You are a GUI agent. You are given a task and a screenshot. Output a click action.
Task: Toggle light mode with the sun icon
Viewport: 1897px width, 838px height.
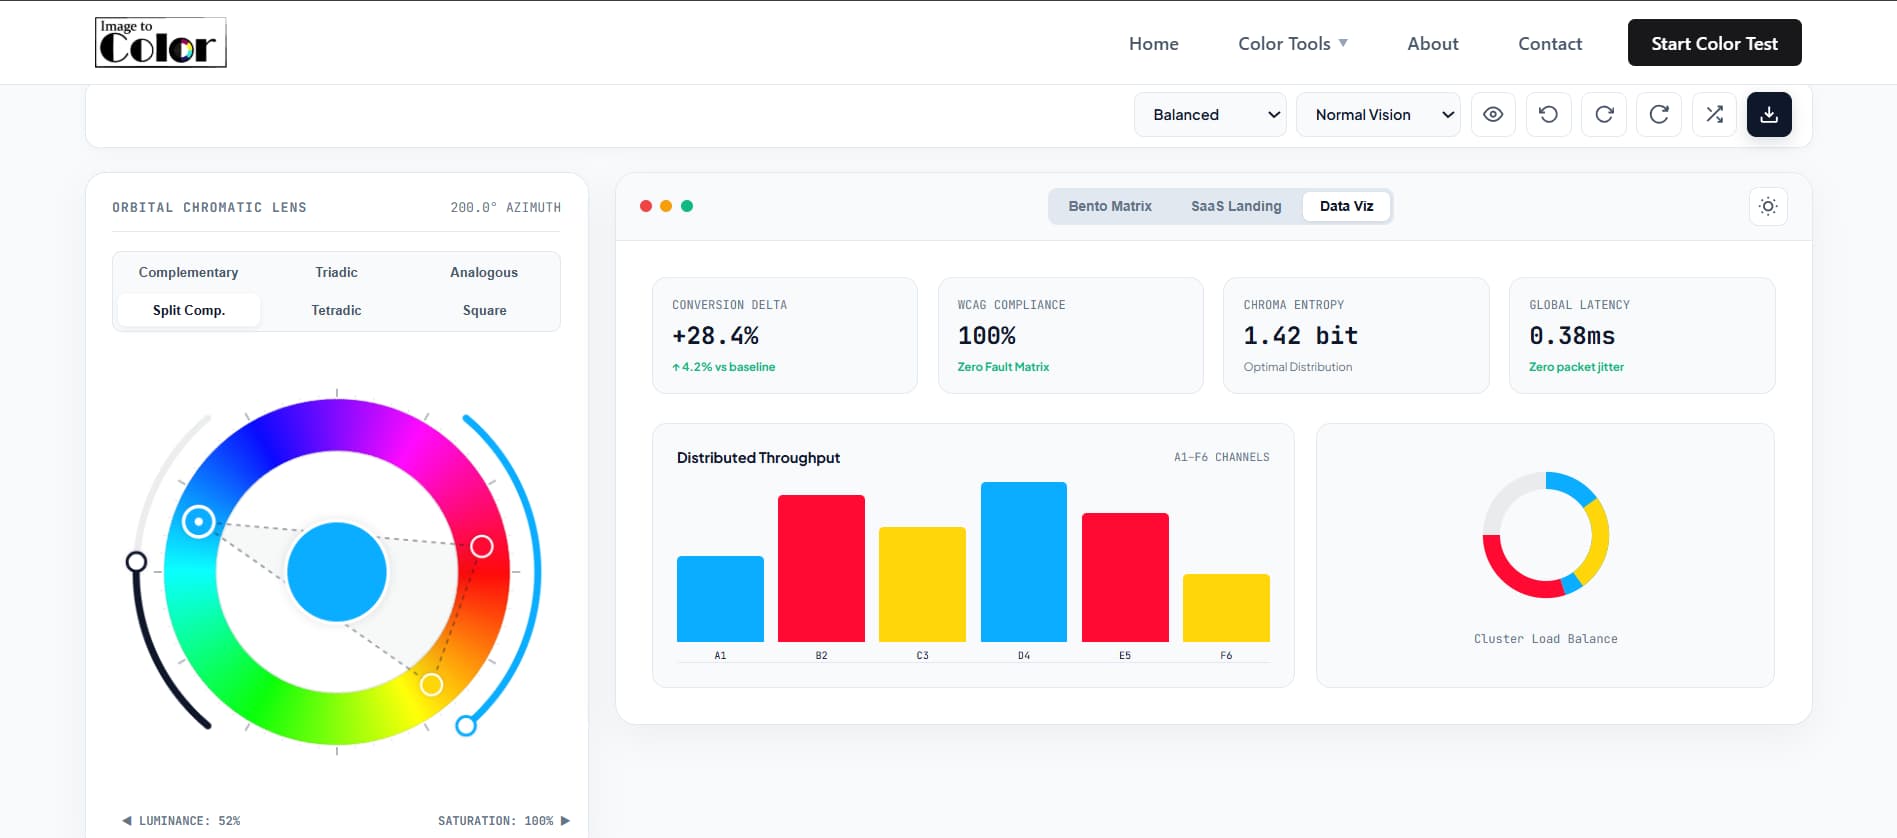(x=1768, y=206)
